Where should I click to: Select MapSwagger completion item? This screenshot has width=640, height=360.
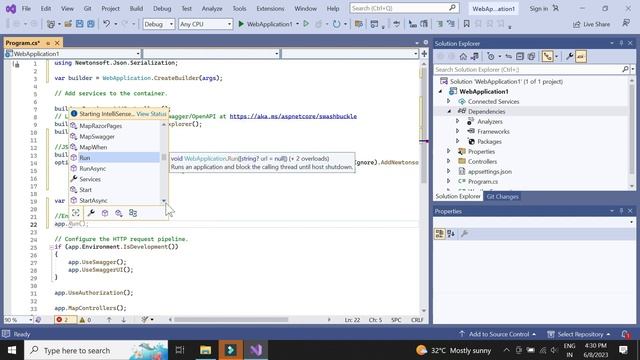[114, 136]
